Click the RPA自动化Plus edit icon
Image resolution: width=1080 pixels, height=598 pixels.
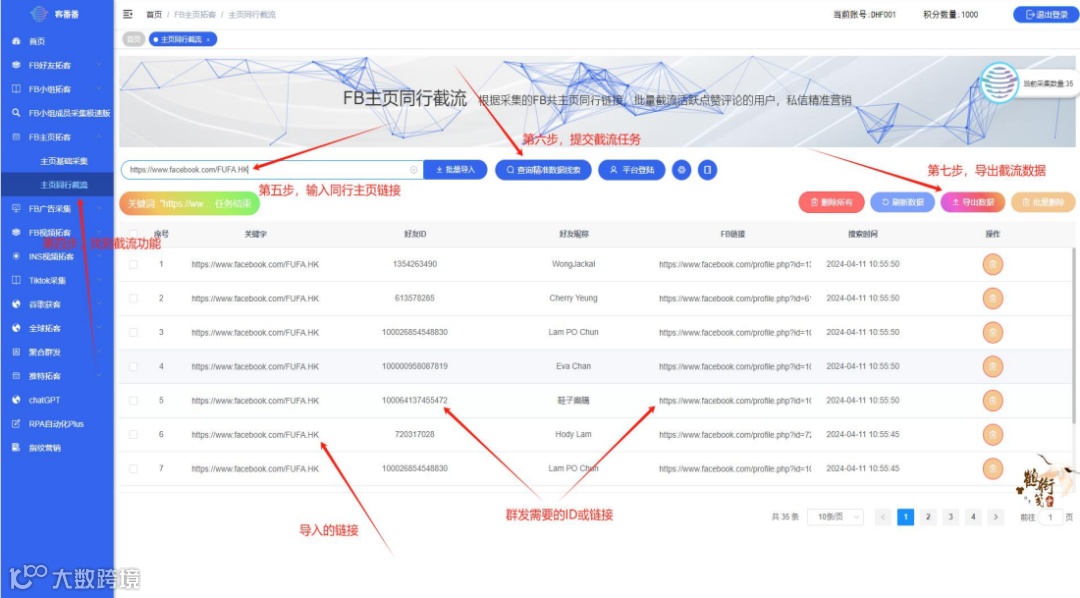point(16,424)
